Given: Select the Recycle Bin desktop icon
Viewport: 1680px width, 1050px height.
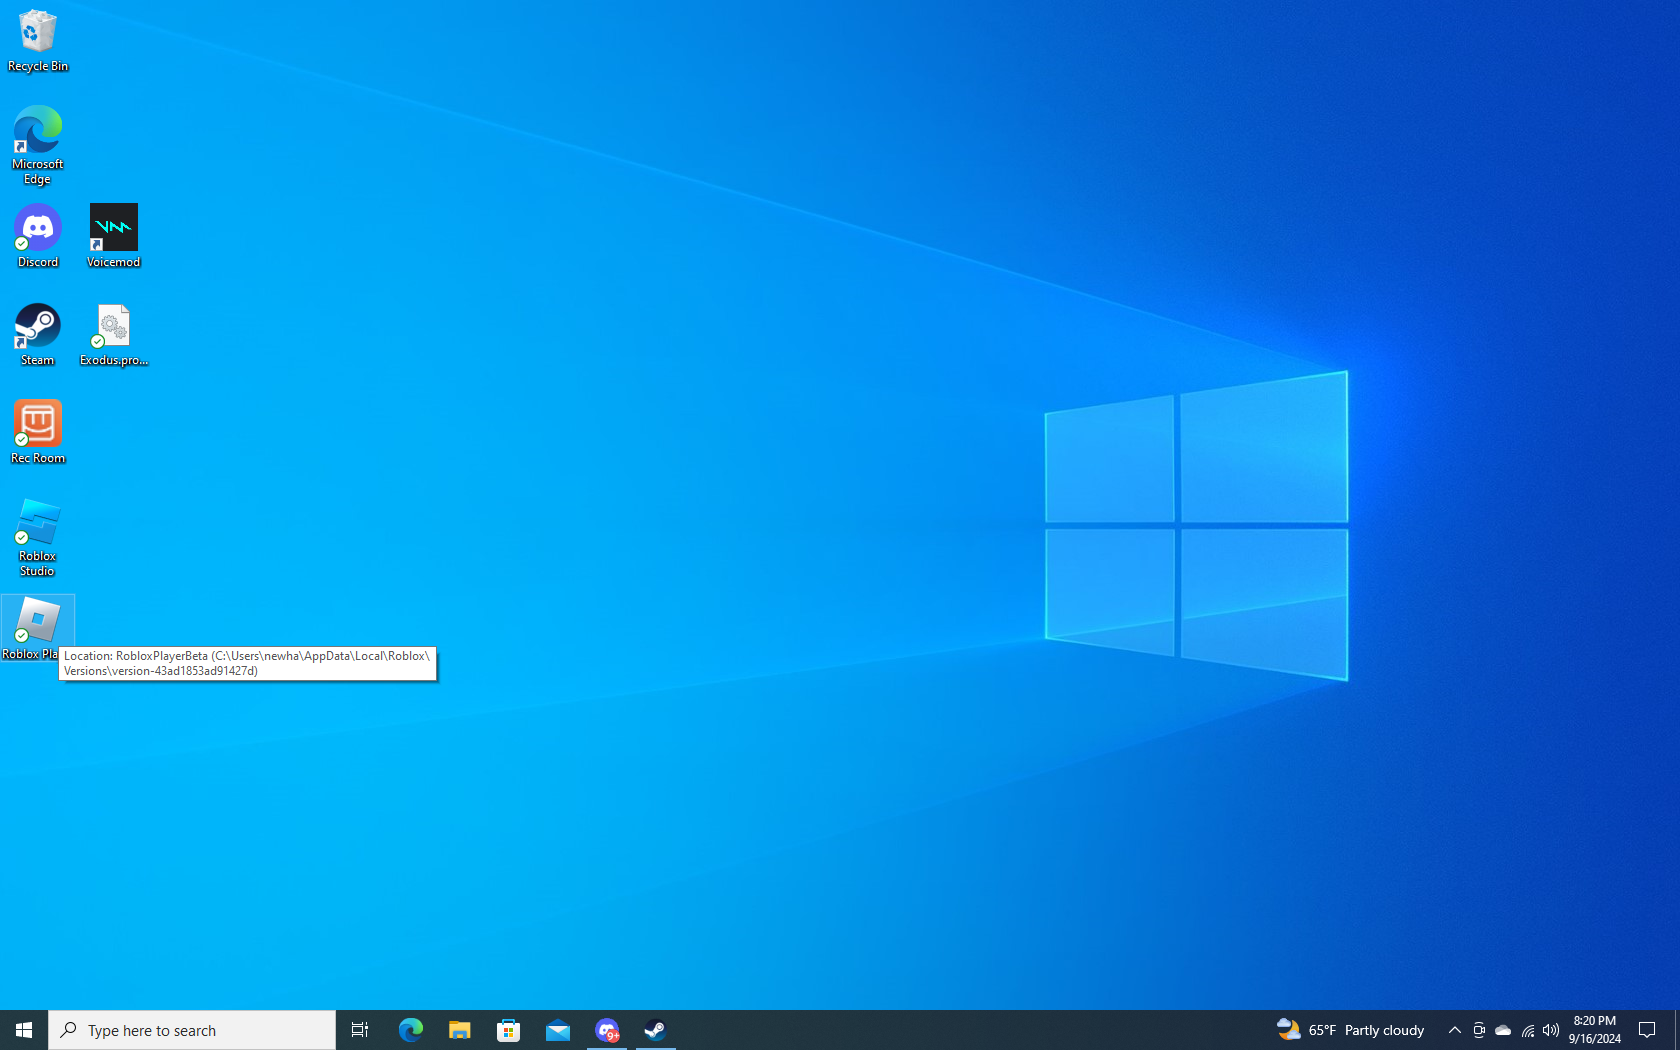Looking at the screenshot, I should click(x=38, y=41).
